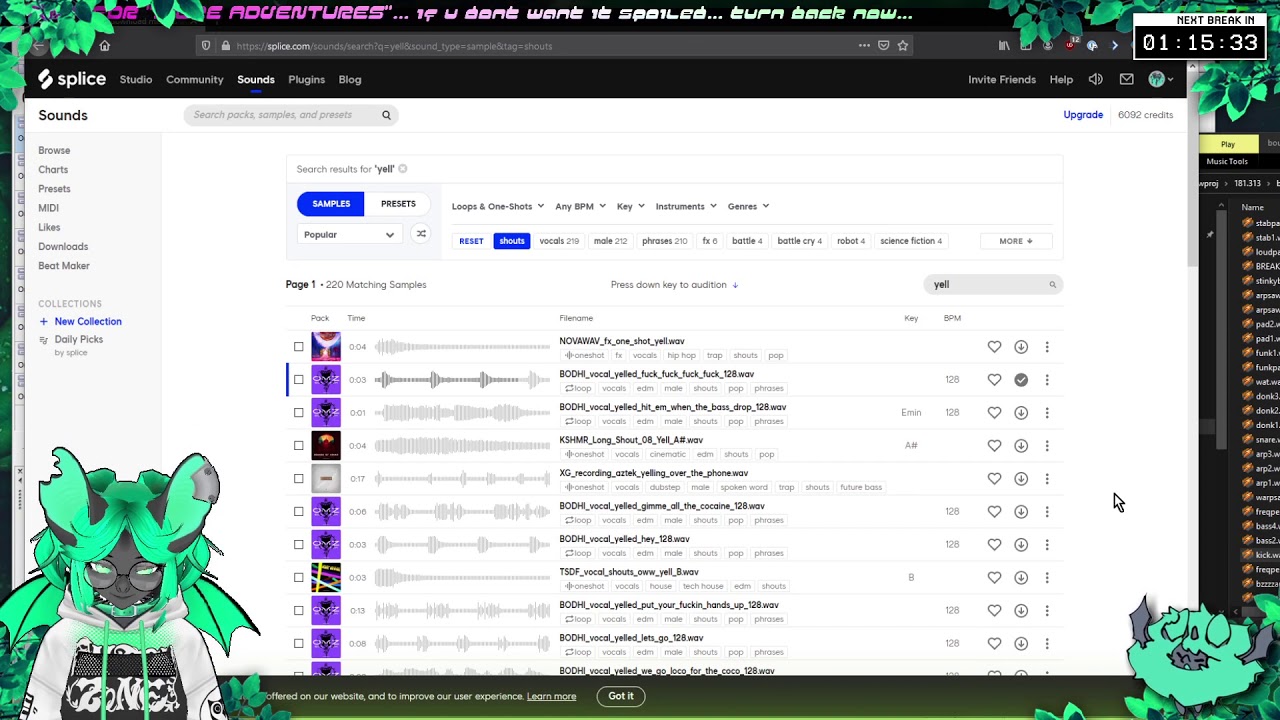Screen dimensions: 1280x720
Task: Select checkbox for BODHI_vocal_yelled_hit_em_when_the_bass_drop
Action: [298, 412]
